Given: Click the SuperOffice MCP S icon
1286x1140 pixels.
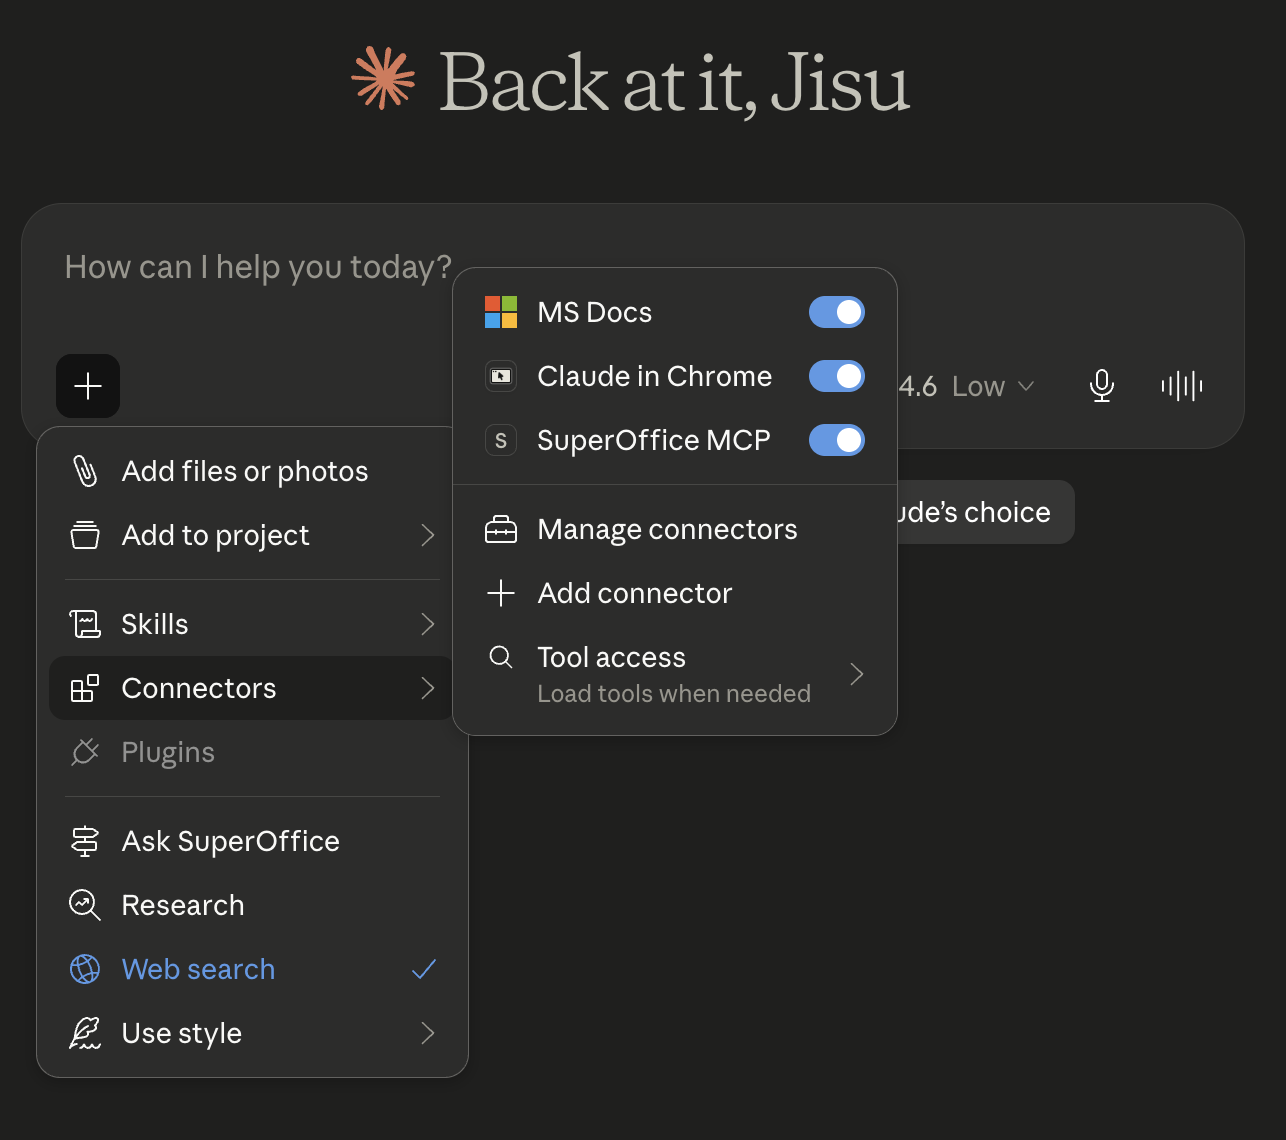Looking at the screenshot, I should point(501,440).
